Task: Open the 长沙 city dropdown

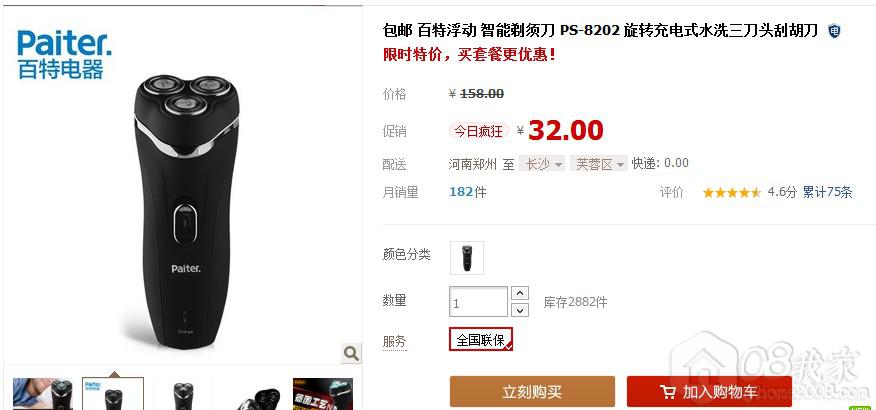Action: click(542, 164)
